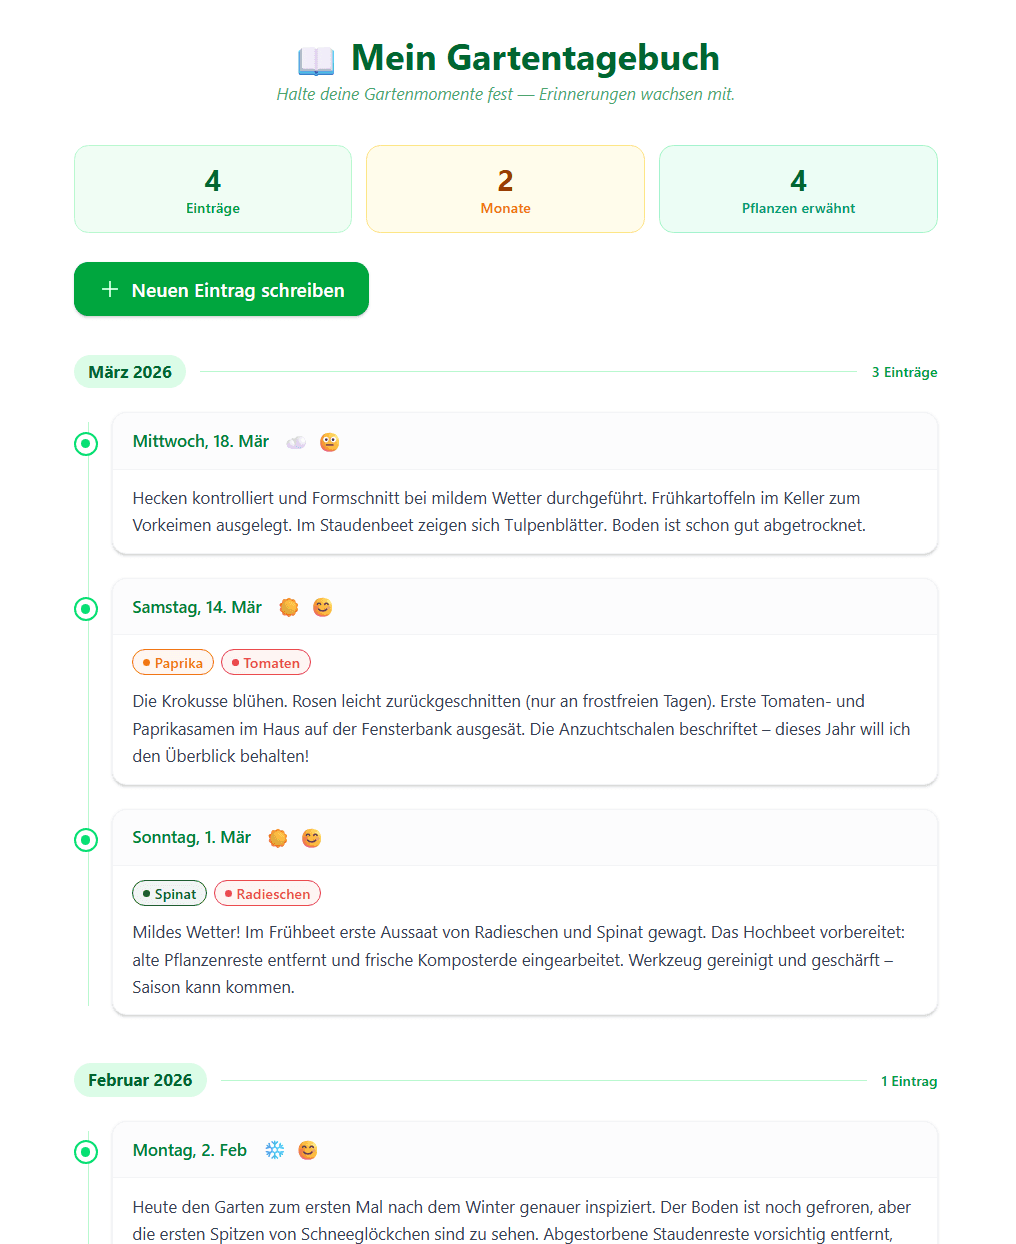Click the März 2026 month header

(x=130, y=372)
